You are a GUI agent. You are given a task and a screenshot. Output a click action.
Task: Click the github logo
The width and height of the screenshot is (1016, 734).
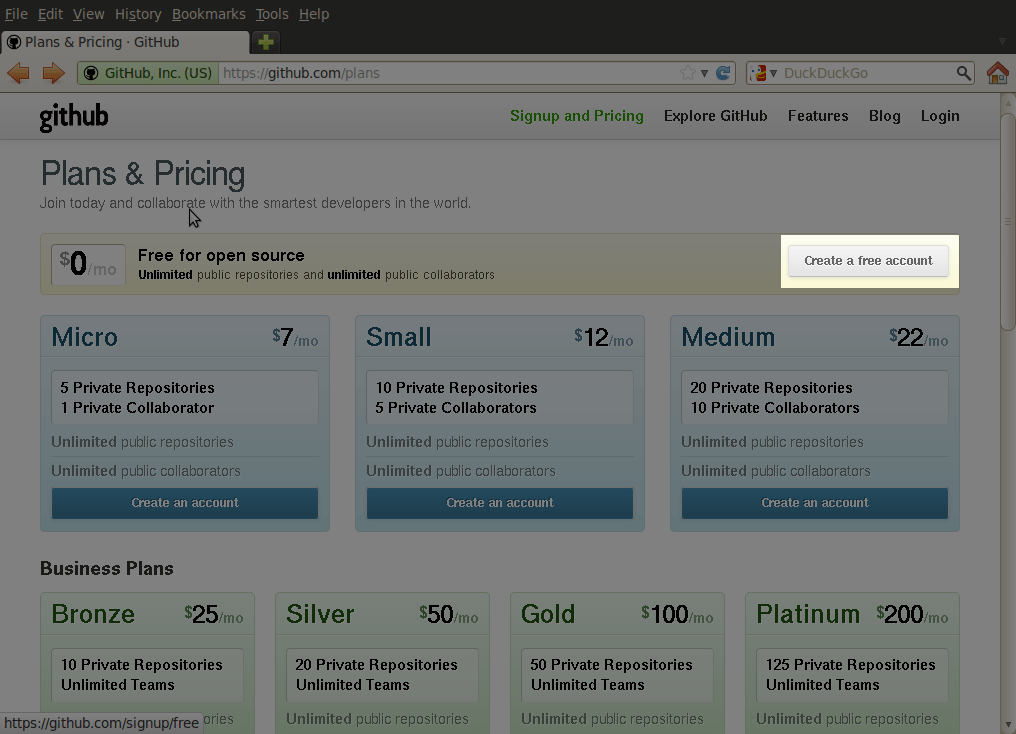click(x=74, y=117)
